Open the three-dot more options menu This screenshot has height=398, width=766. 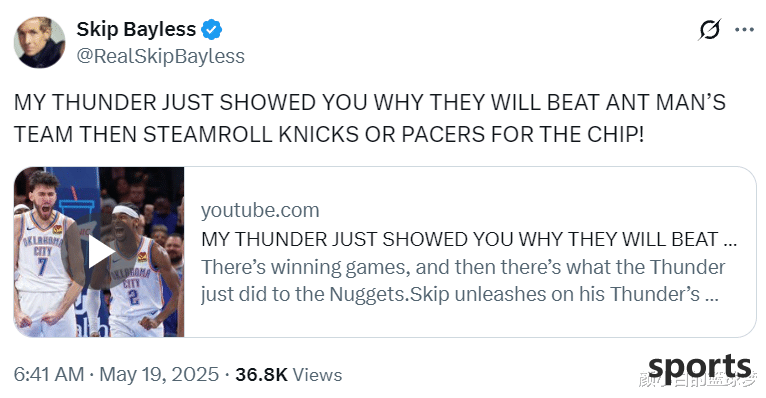coord(744,30)
